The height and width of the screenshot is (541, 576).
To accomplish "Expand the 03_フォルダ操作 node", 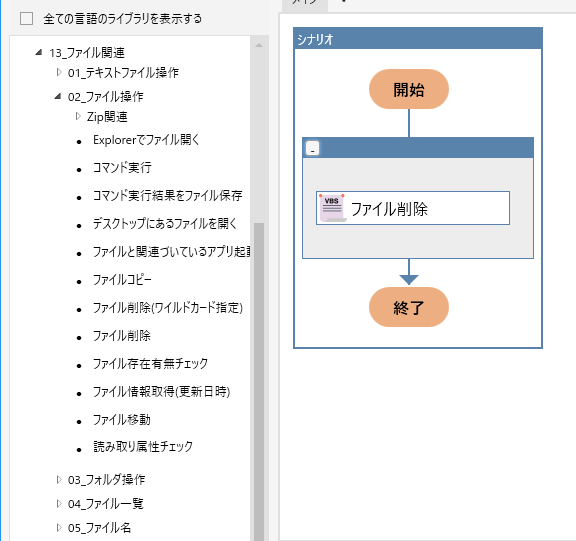I will click(x=59, y=479).
